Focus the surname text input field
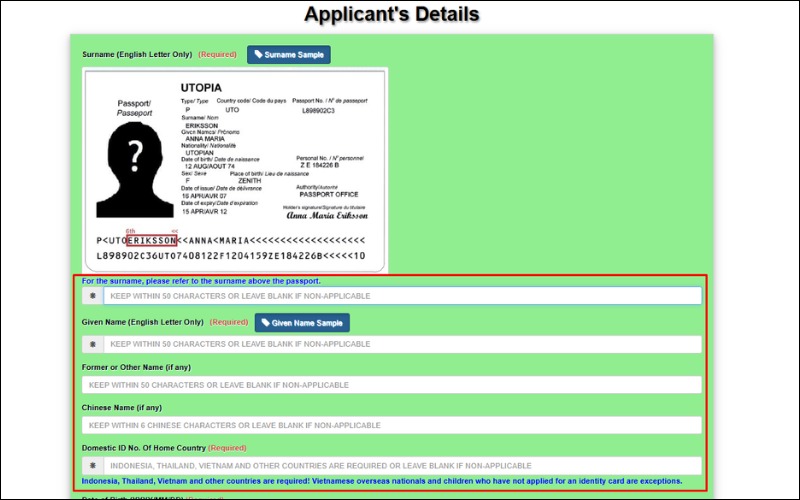The height and width of the screenshot is (500, 800). (402, 296)
